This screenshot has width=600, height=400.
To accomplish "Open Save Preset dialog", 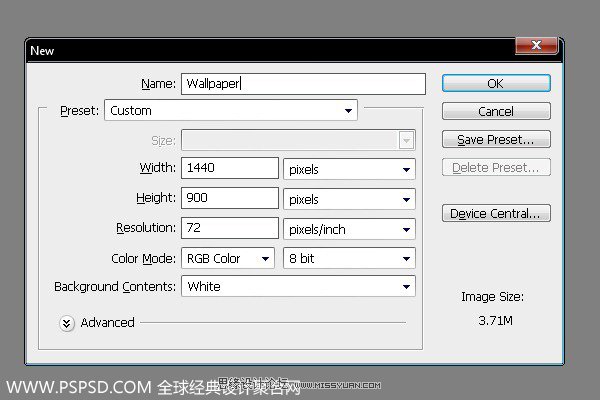I will (496, 139).
